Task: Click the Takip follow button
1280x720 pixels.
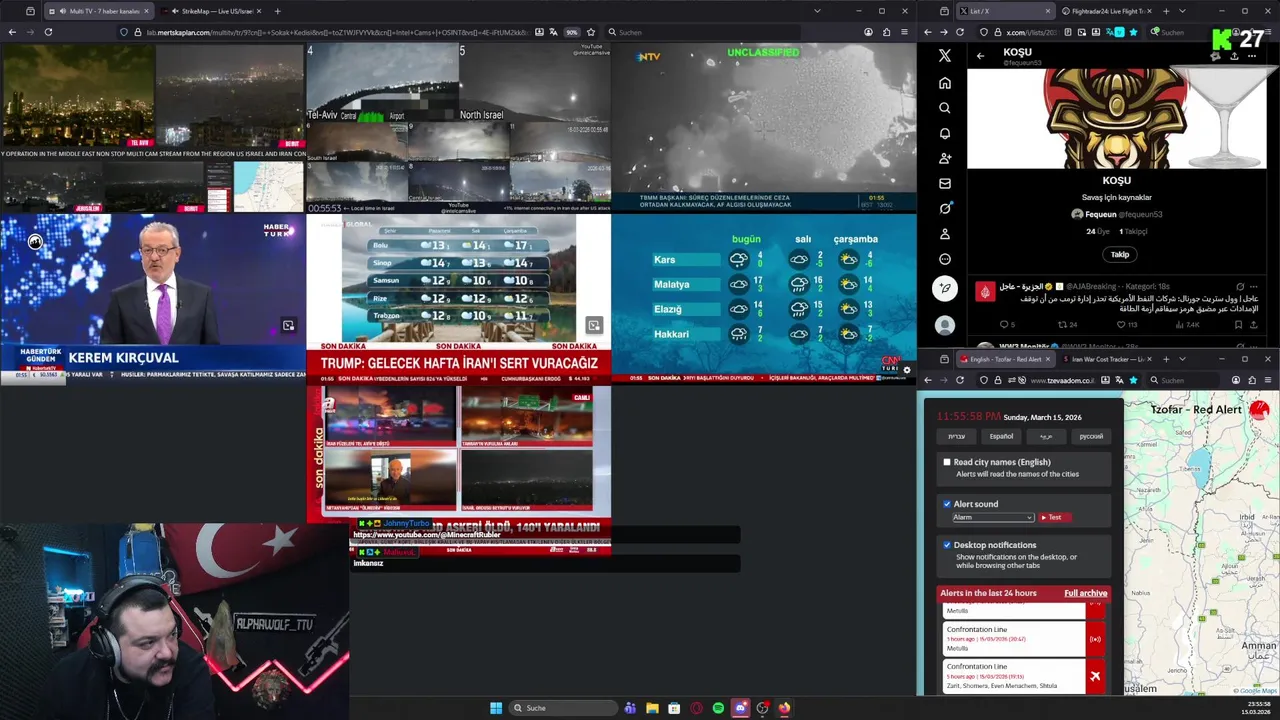Action: click(1119, 254)
